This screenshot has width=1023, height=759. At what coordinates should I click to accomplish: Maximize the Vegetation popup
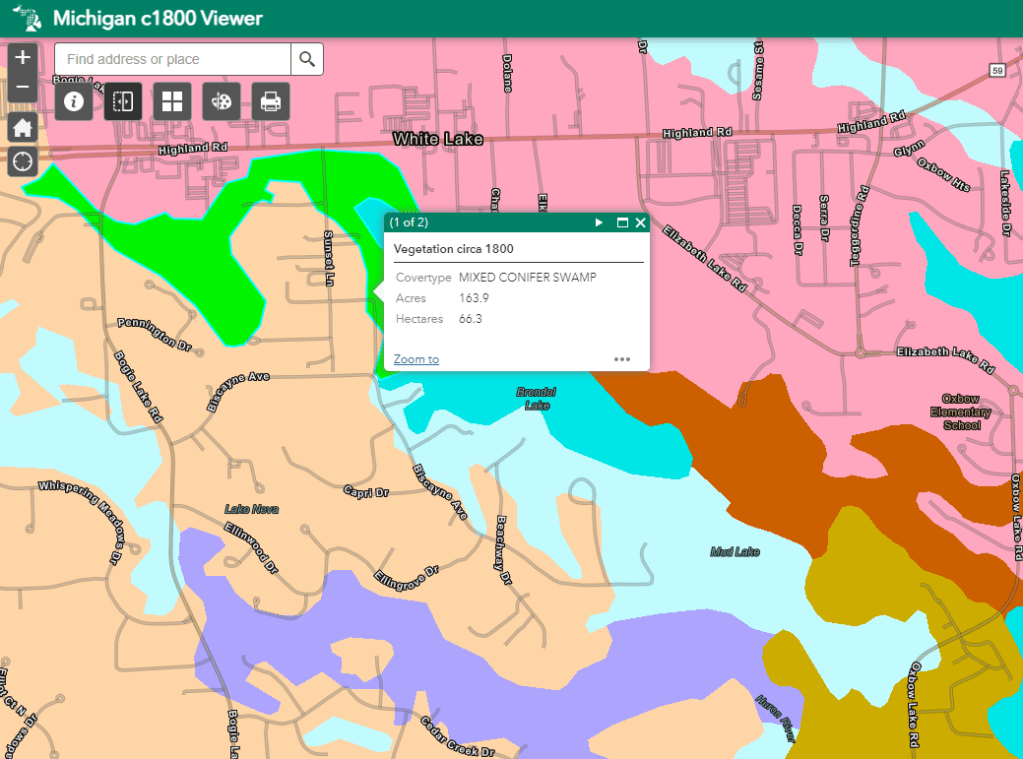point(622,222)
